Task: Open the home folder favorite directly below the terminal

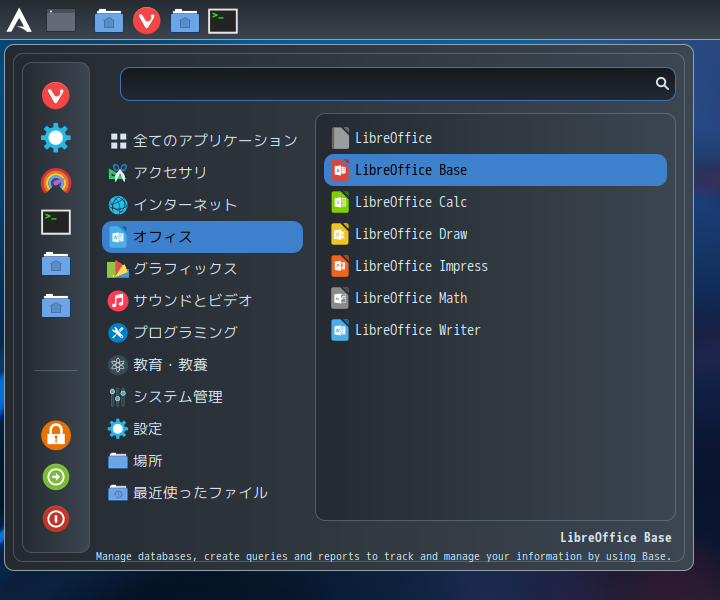Action: pos(56,264)
